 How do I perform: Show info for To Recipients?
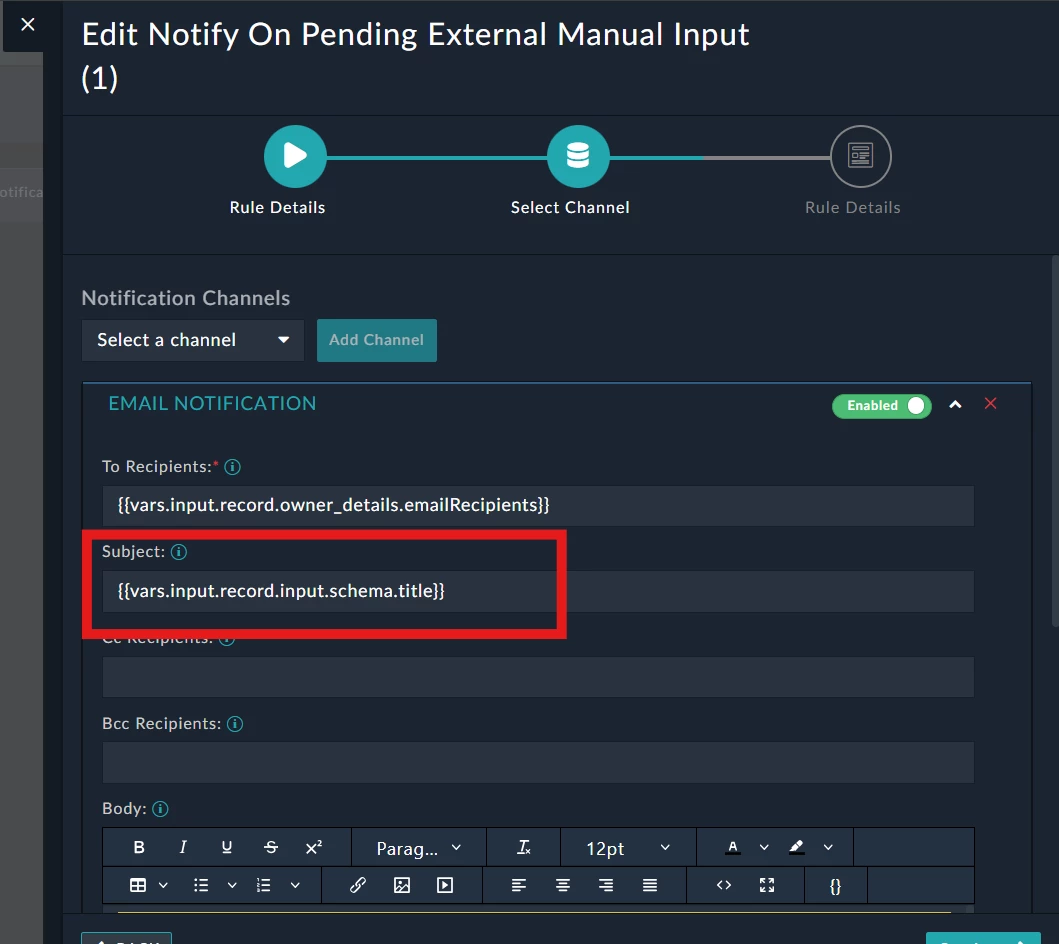click(232, 467)
